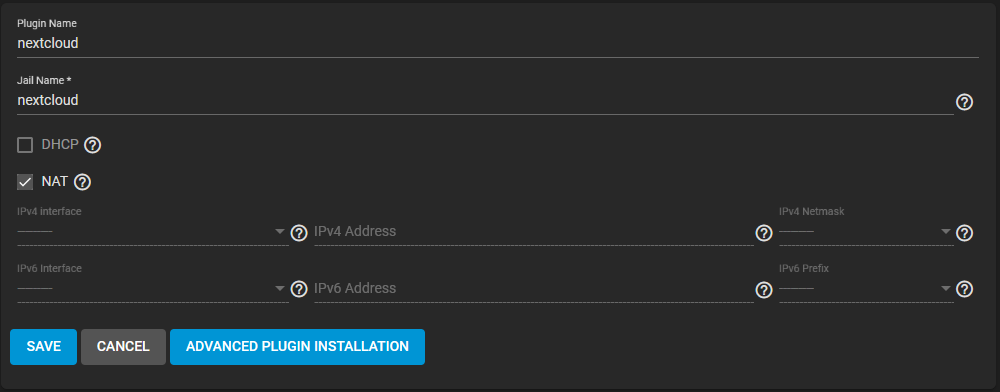Focus the IPv4 Address input field
1000x392 pixels.
click(x=534, y=231)
